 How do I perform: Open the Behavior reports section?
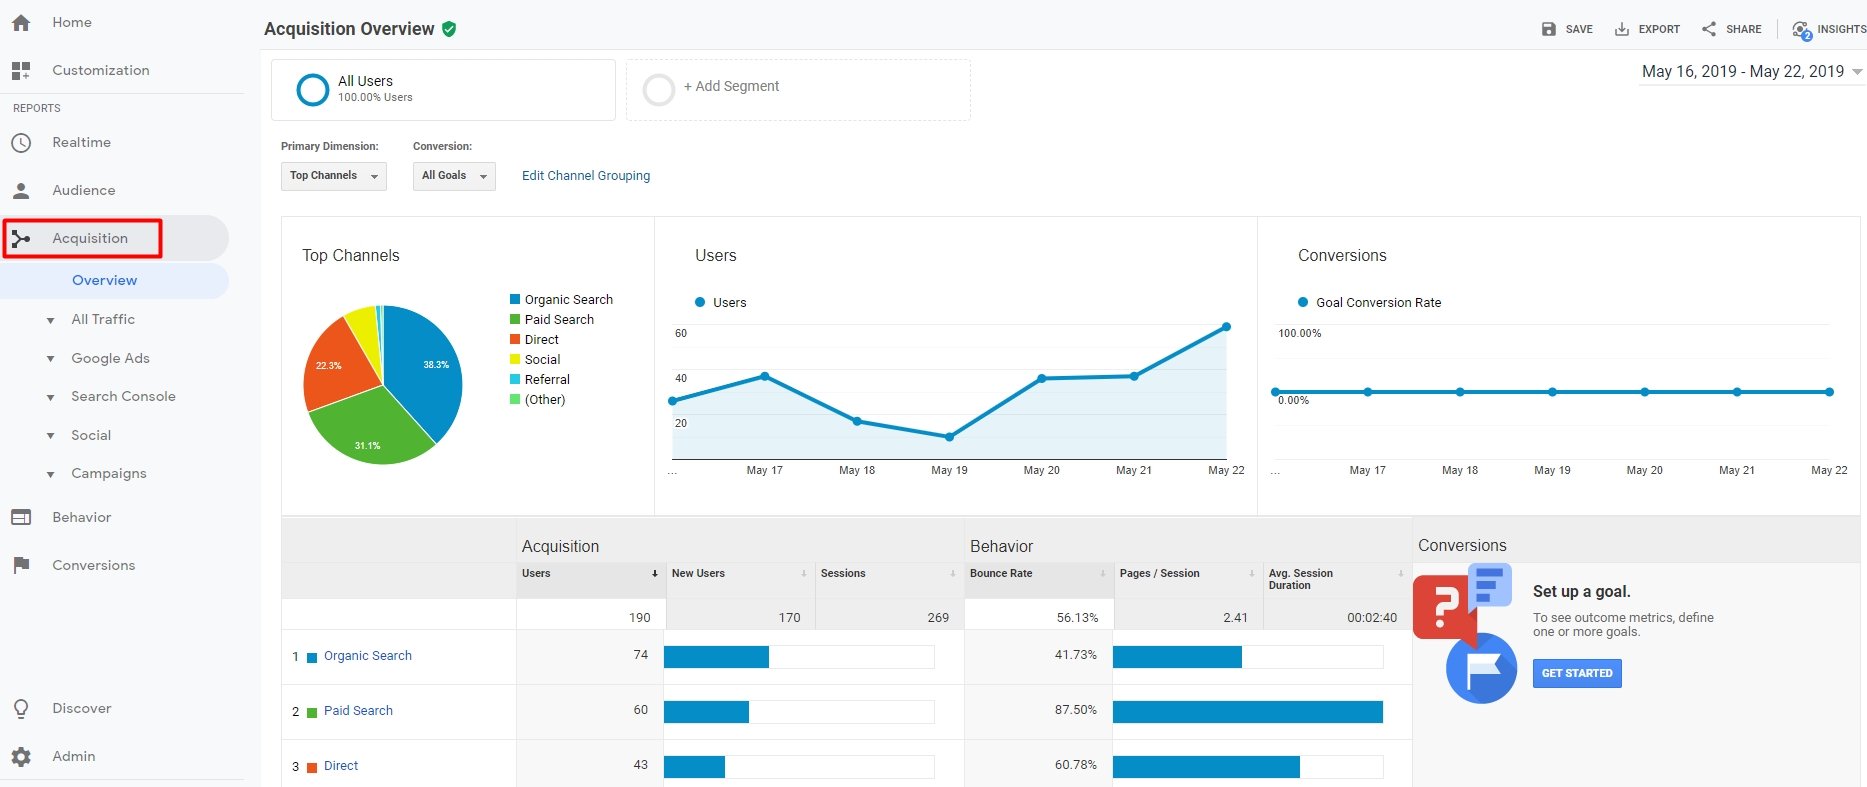pos(81,517)
